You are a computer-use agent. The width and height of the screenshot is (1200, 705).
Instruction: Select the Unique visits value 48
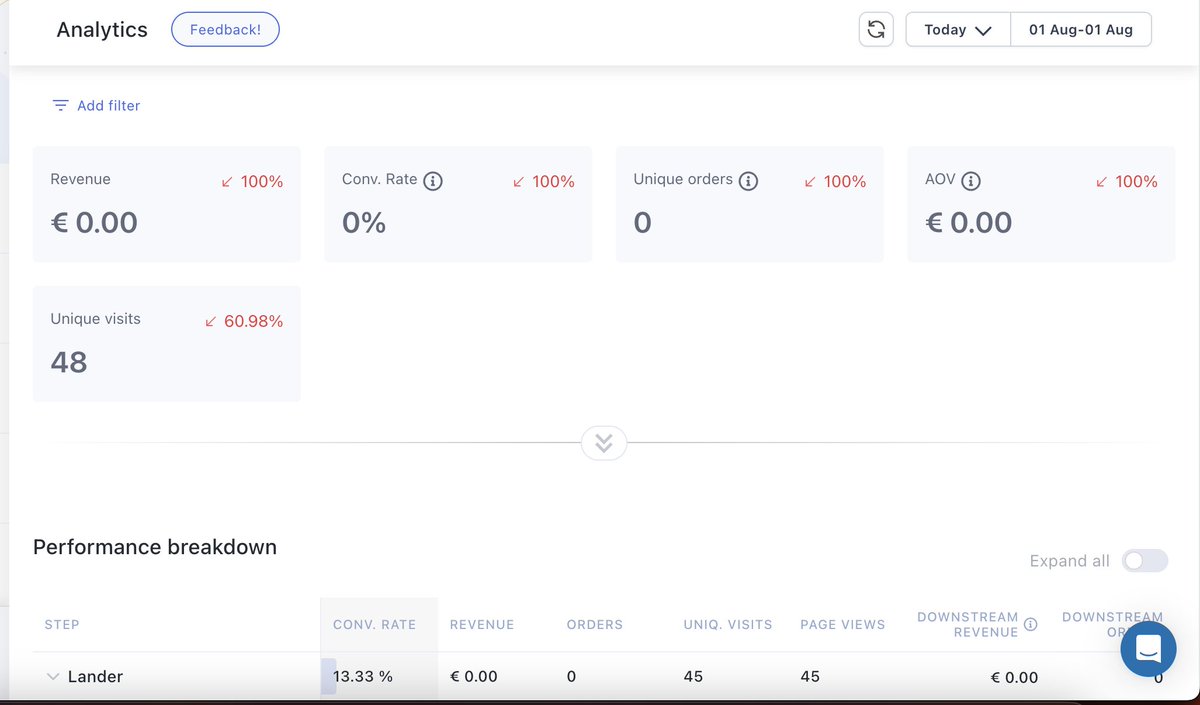(x=69, y=362)
